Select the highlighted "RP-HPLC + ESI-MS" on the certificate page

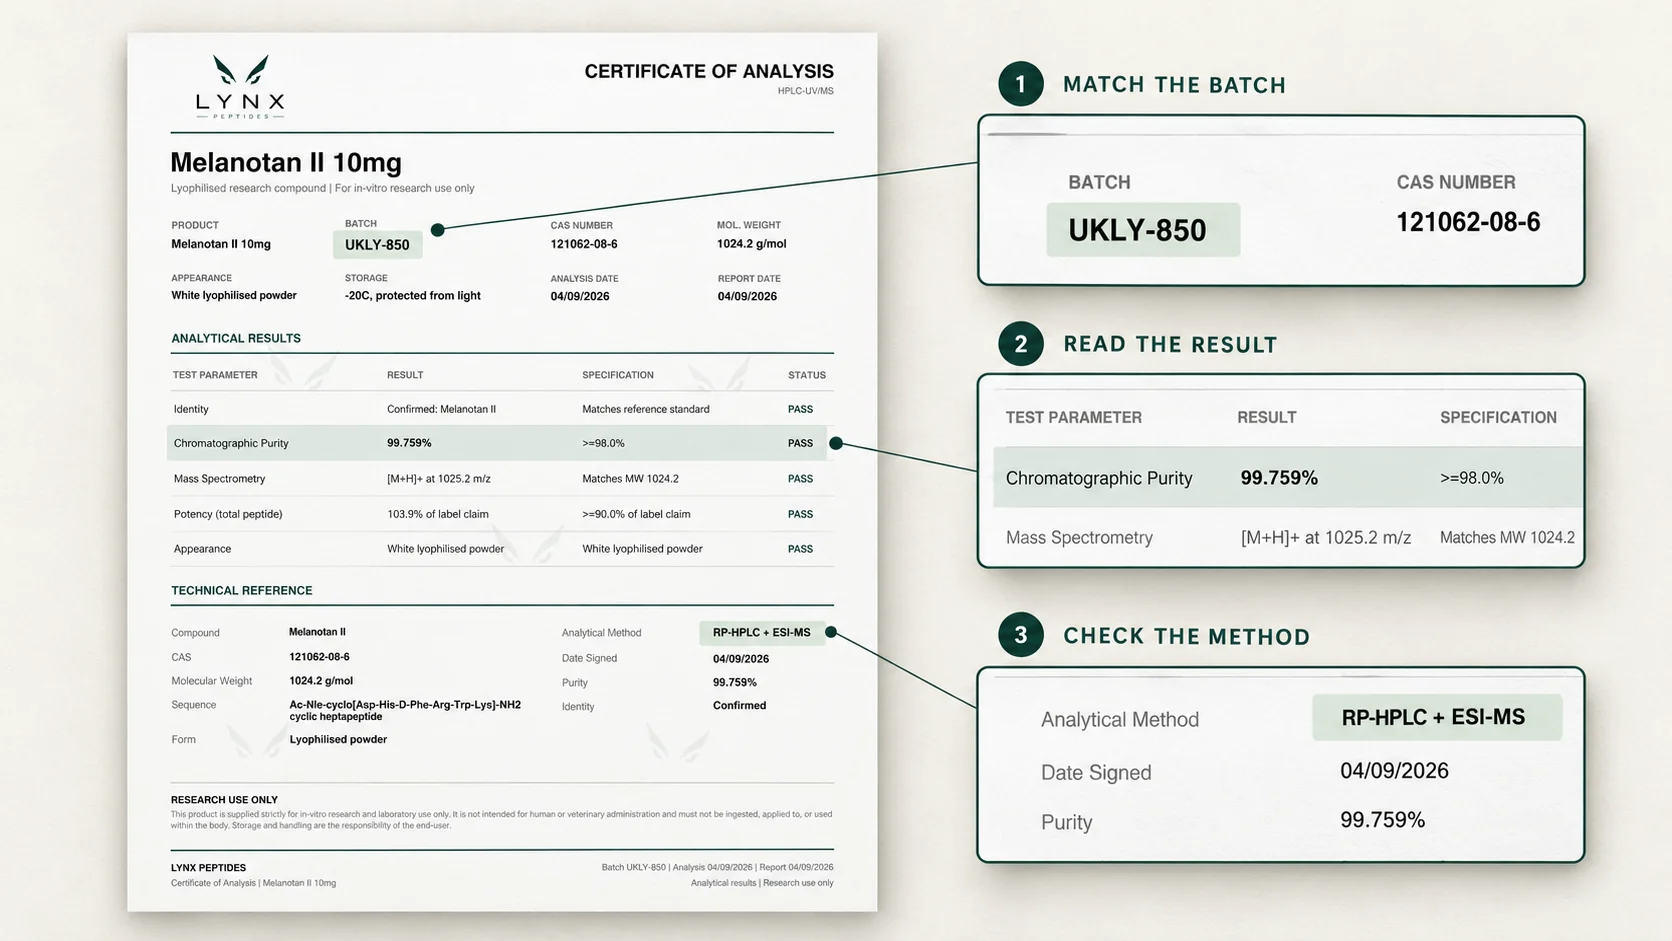coord(762,633)
